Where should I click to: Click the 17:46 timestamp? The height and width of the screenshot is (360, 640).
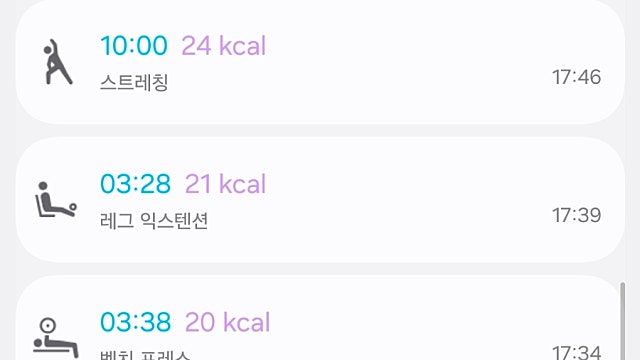point(576,77)
